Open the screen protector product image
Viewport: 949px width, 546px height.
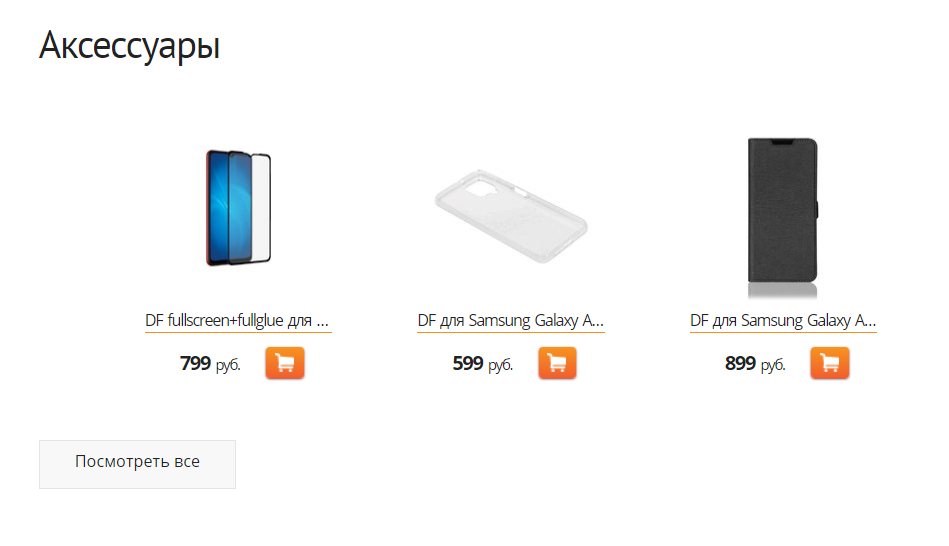pyautogui.click(x=238, y=208)
